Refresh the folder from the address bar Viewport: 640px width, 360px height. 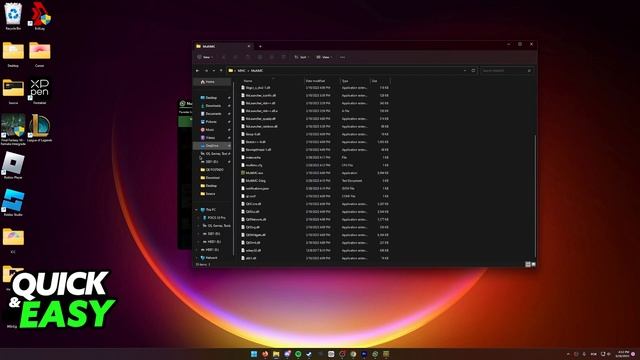(x=473, y=71)
